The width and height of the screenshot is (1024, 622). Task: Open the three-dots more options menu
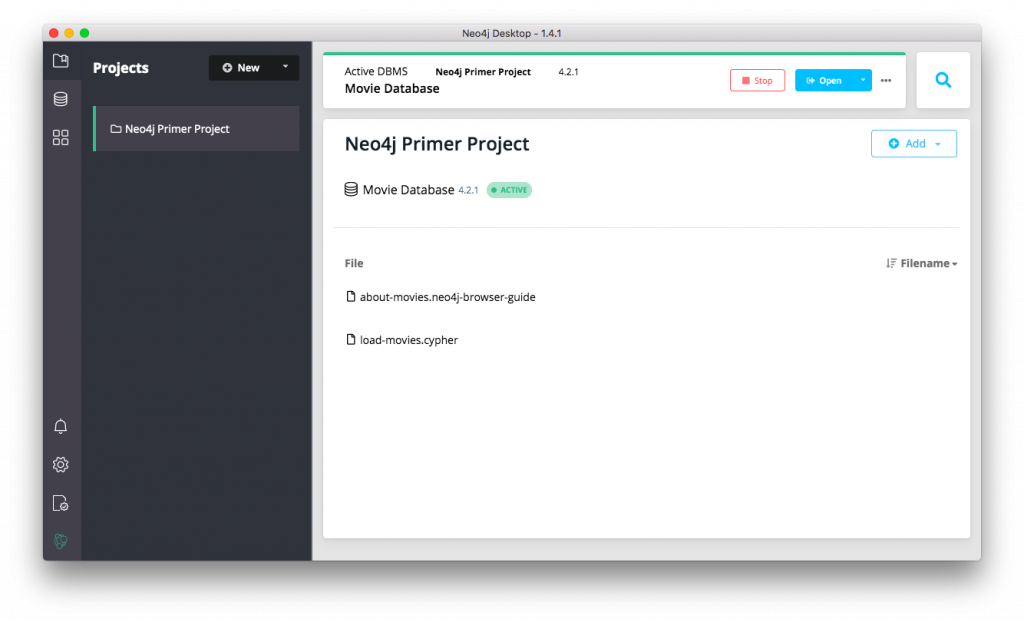(886, 81)
